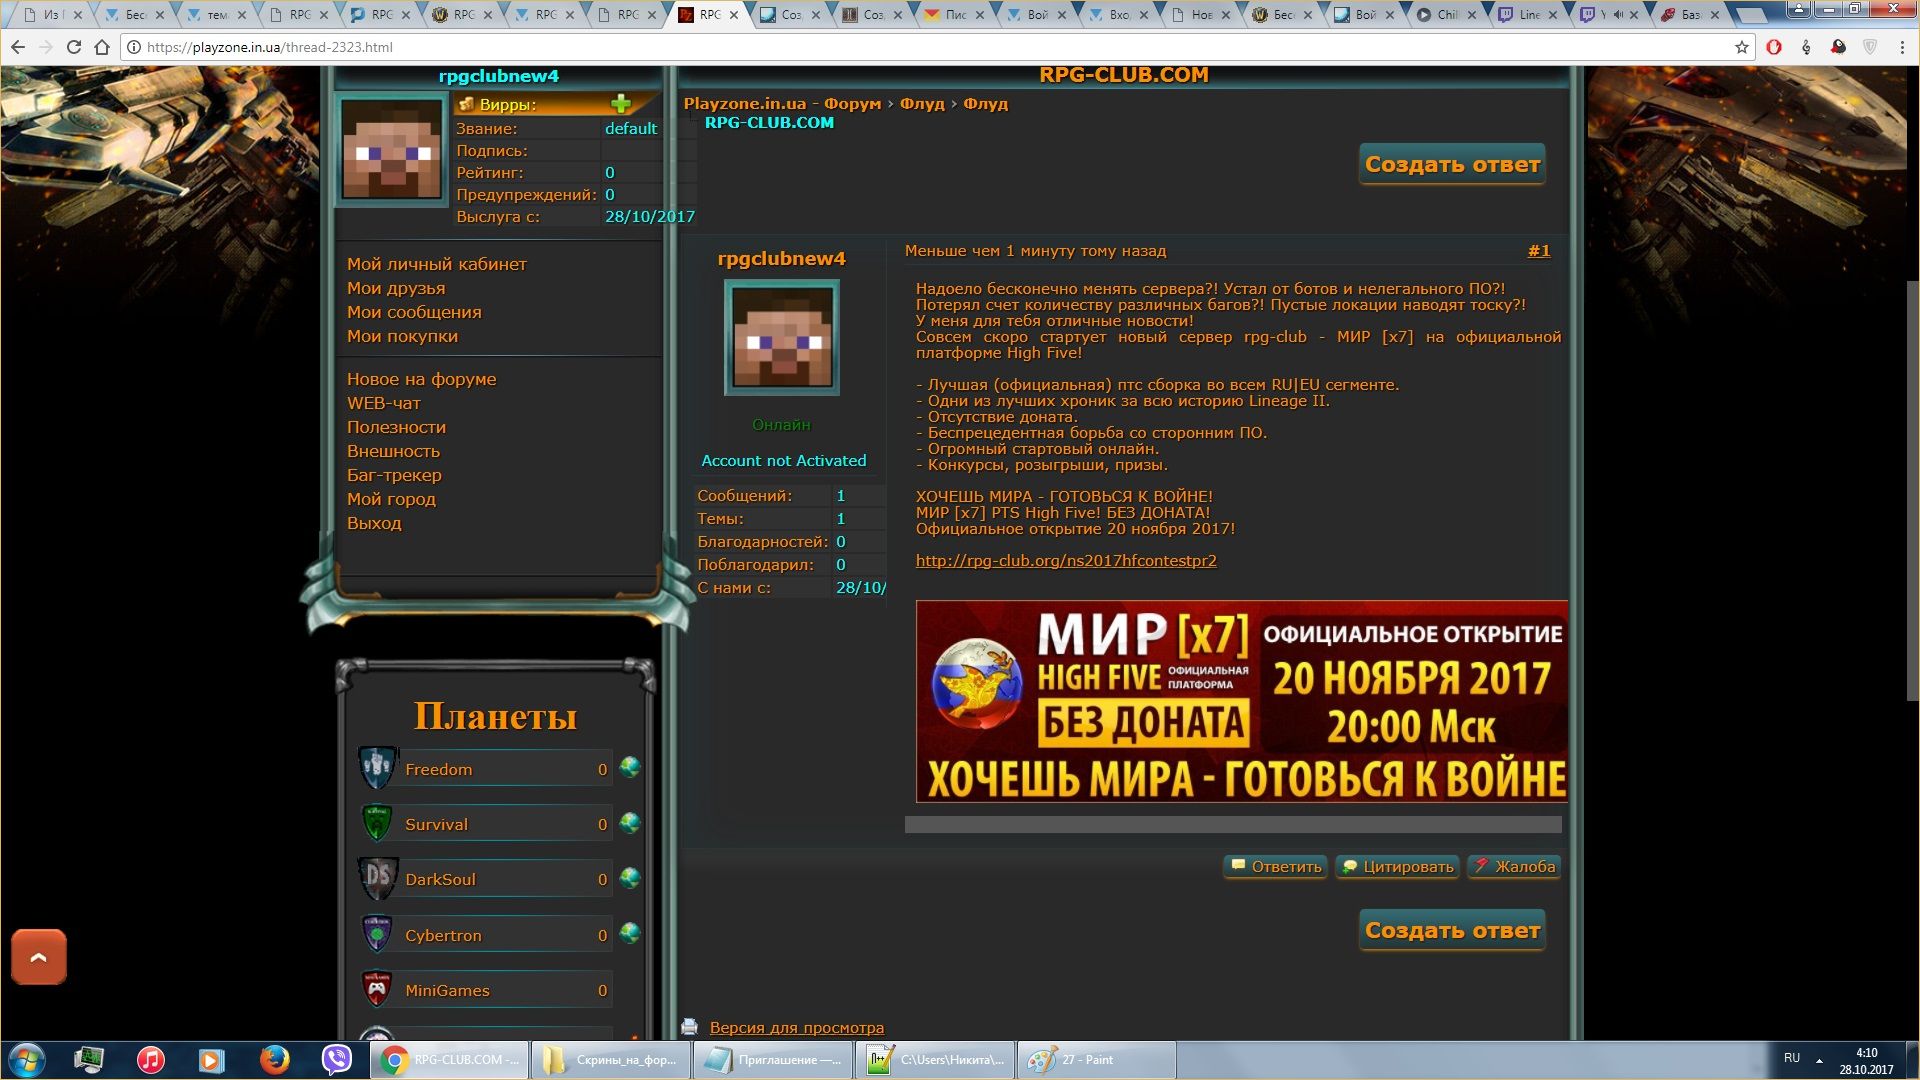This screenshot has height=1080, width=1920.
Task: Open Viber from the taskbar
Action: coord(337,1060)
